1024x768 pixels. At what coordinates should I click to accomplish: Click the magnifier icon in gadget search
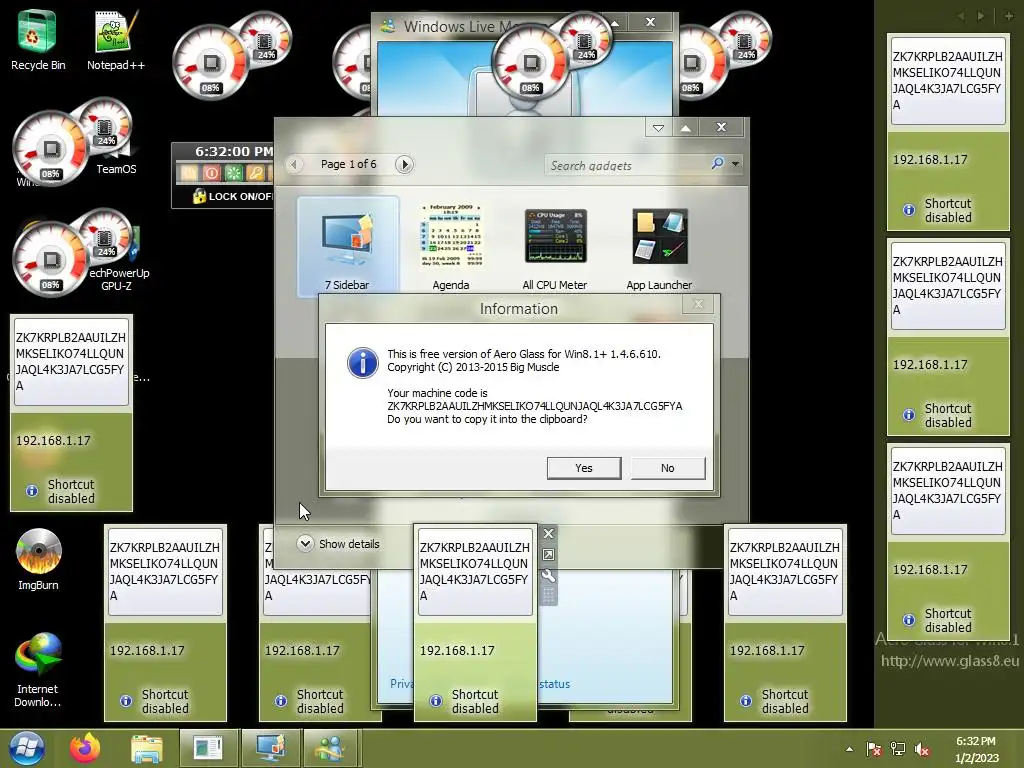717,163
